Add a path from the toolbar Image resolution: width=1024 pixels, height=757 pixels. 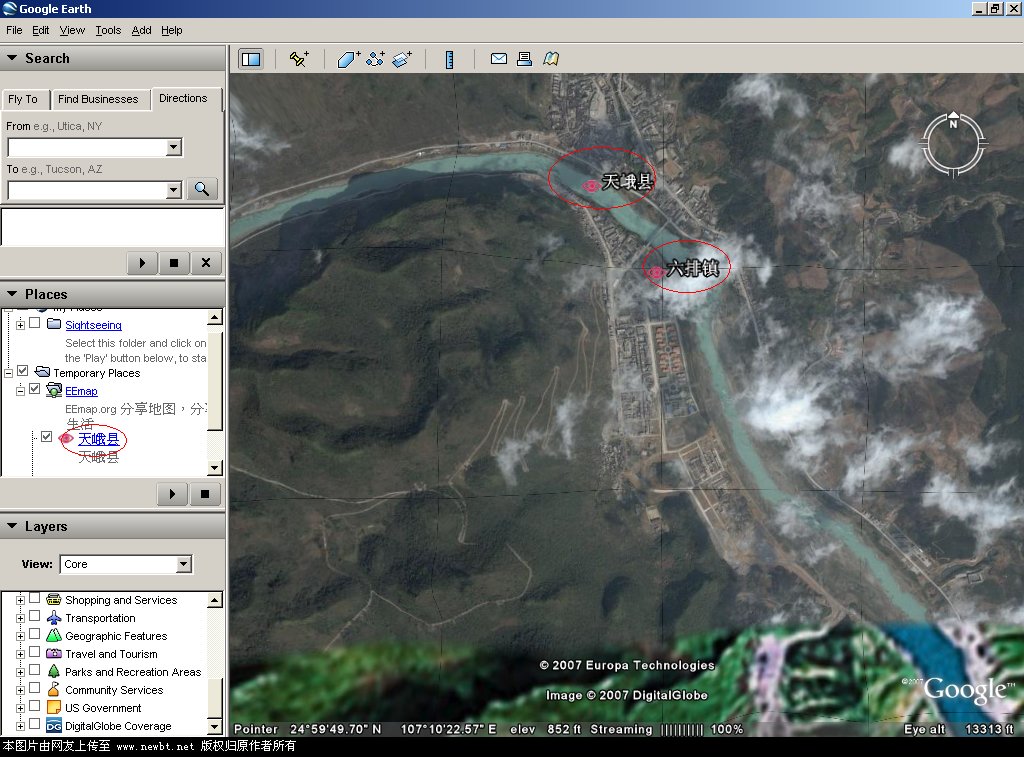pyautogui.click(x=376, y=59)
